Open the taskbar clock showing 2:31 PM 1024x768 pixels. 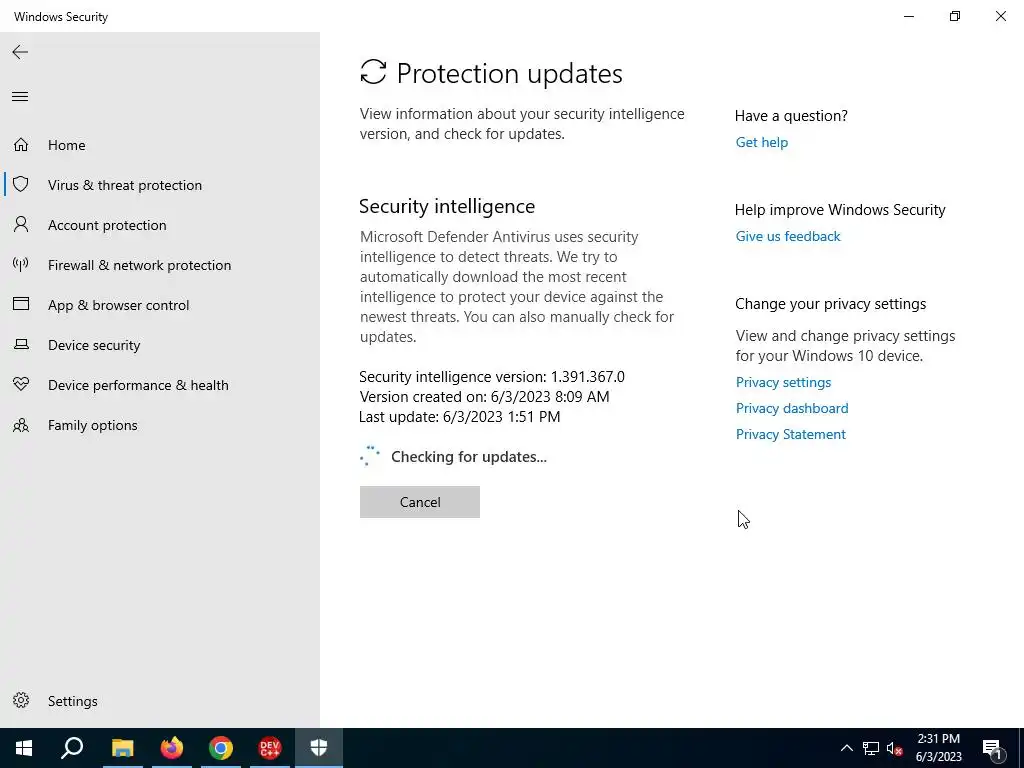938,748
